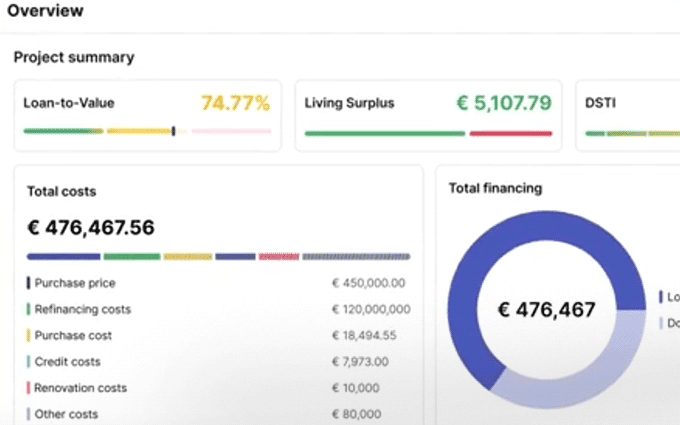Click the green segment of Living Surplus bar
Image resolution: width=680 pixels, height=425 pixels.
pyautogui.click(x=385, y=134)
